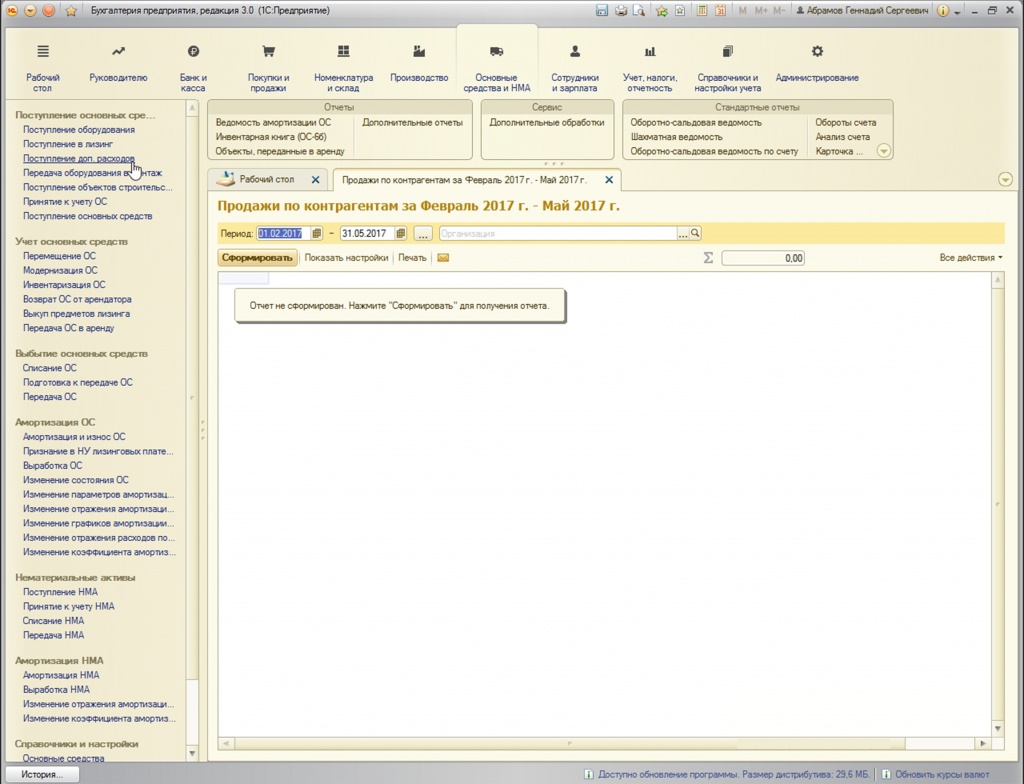
Task: Open Производство section
Action: 419,64
